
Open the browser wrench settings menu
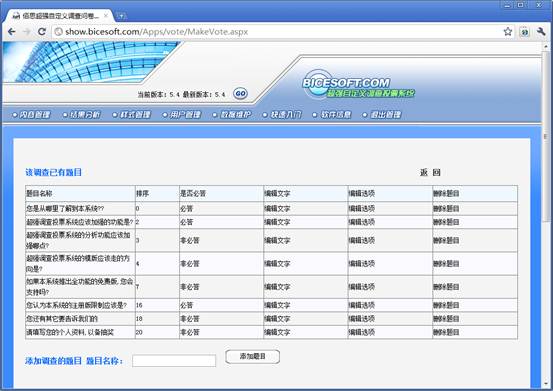click(541, 32)
